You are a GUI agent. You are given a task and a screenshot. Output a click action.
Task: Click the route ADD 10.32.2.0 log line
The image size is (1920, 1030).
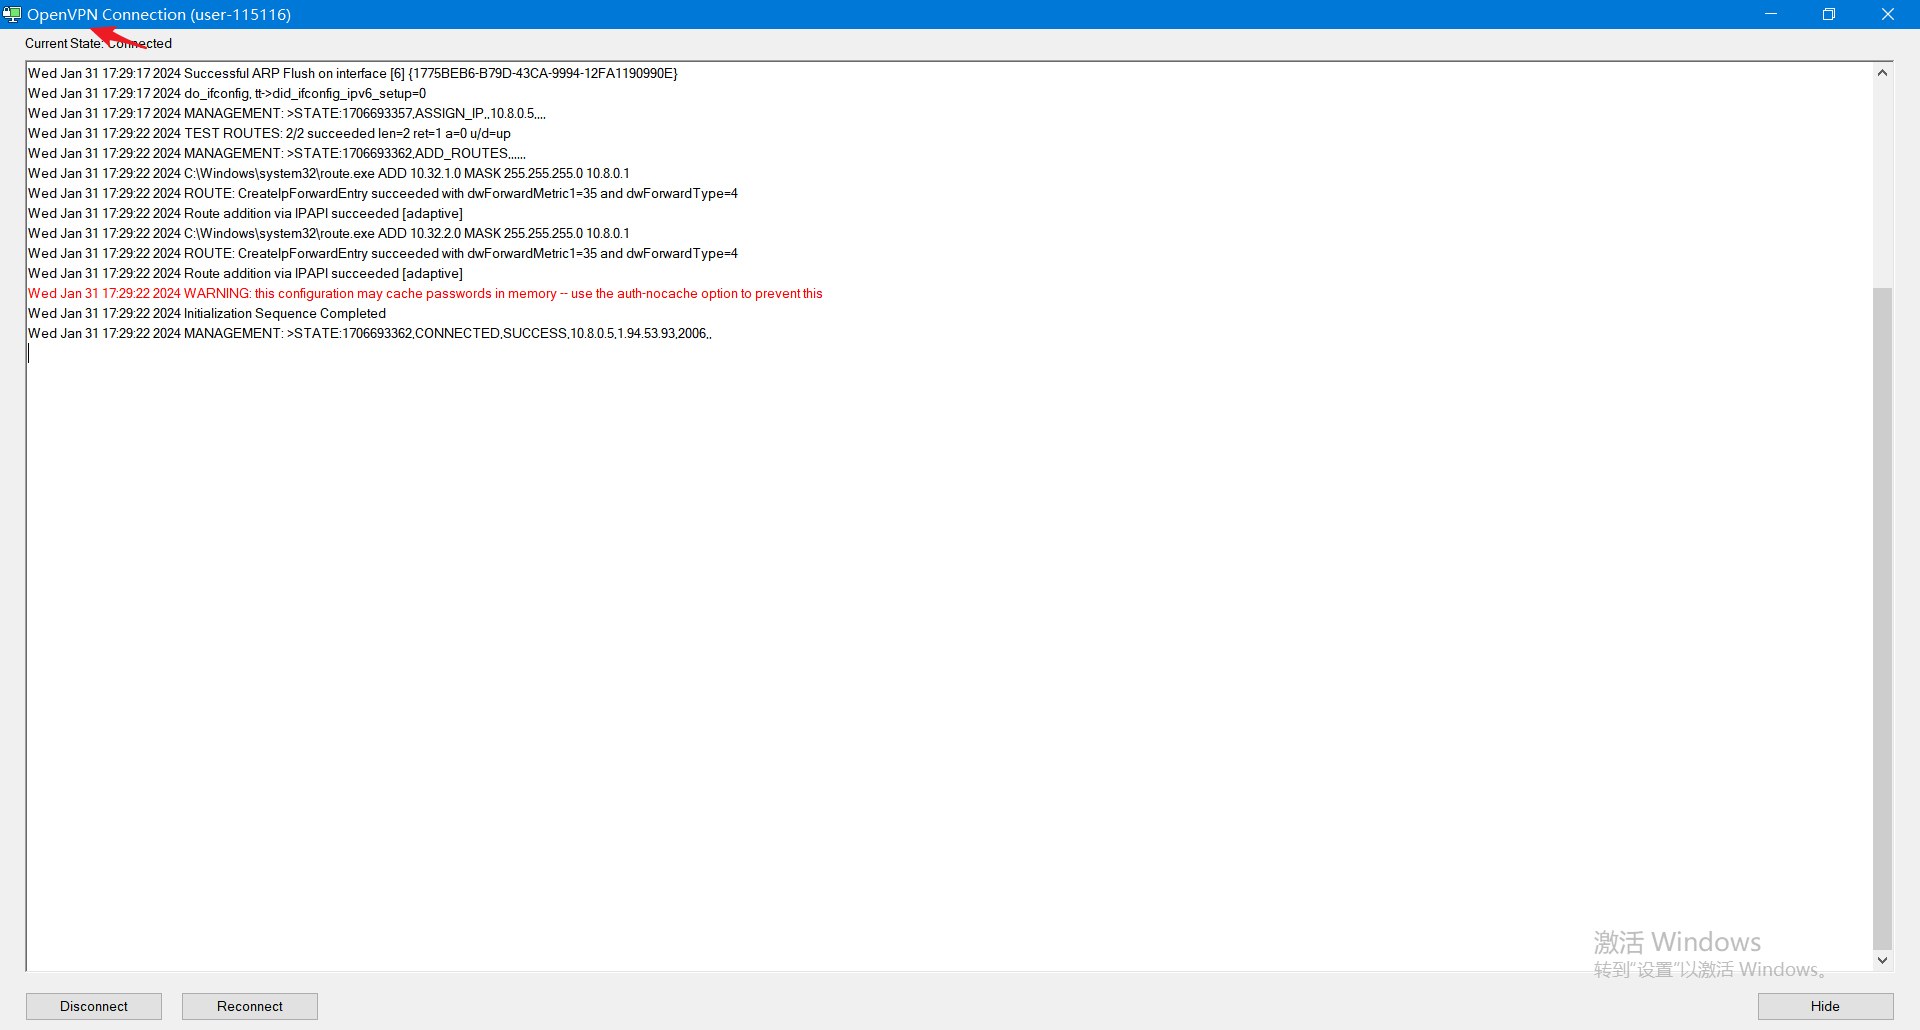tap(329, 233)
